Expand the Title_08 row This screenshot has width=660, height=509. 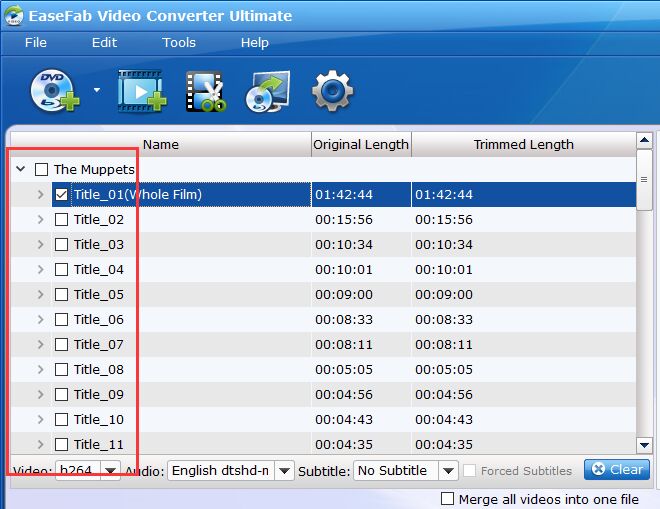(40, 370)
